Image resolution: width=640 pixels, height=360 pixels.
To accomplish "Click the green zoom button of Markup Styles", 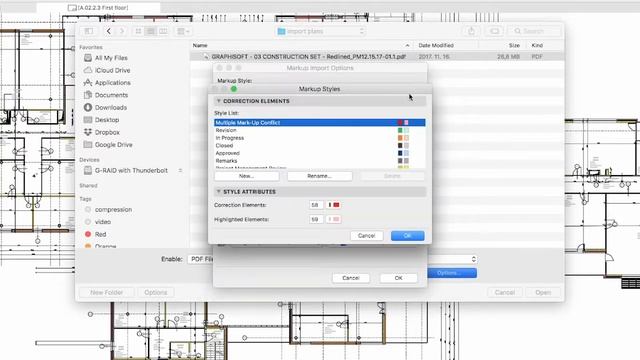I will (x=234, y=89).
